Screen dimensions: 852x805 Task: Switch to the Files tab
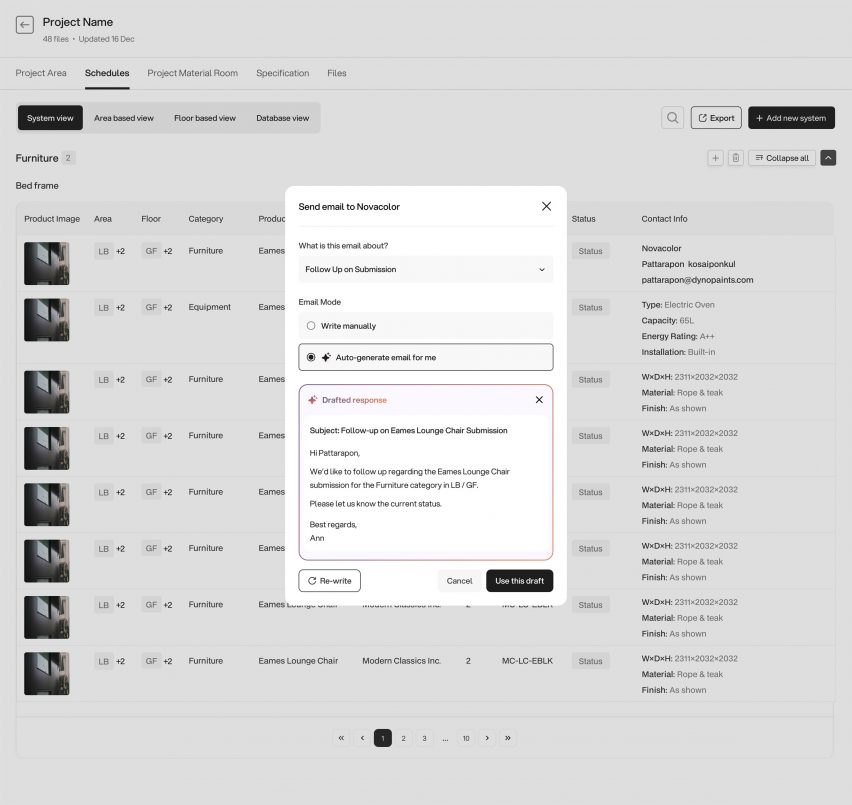coord(336,73)
